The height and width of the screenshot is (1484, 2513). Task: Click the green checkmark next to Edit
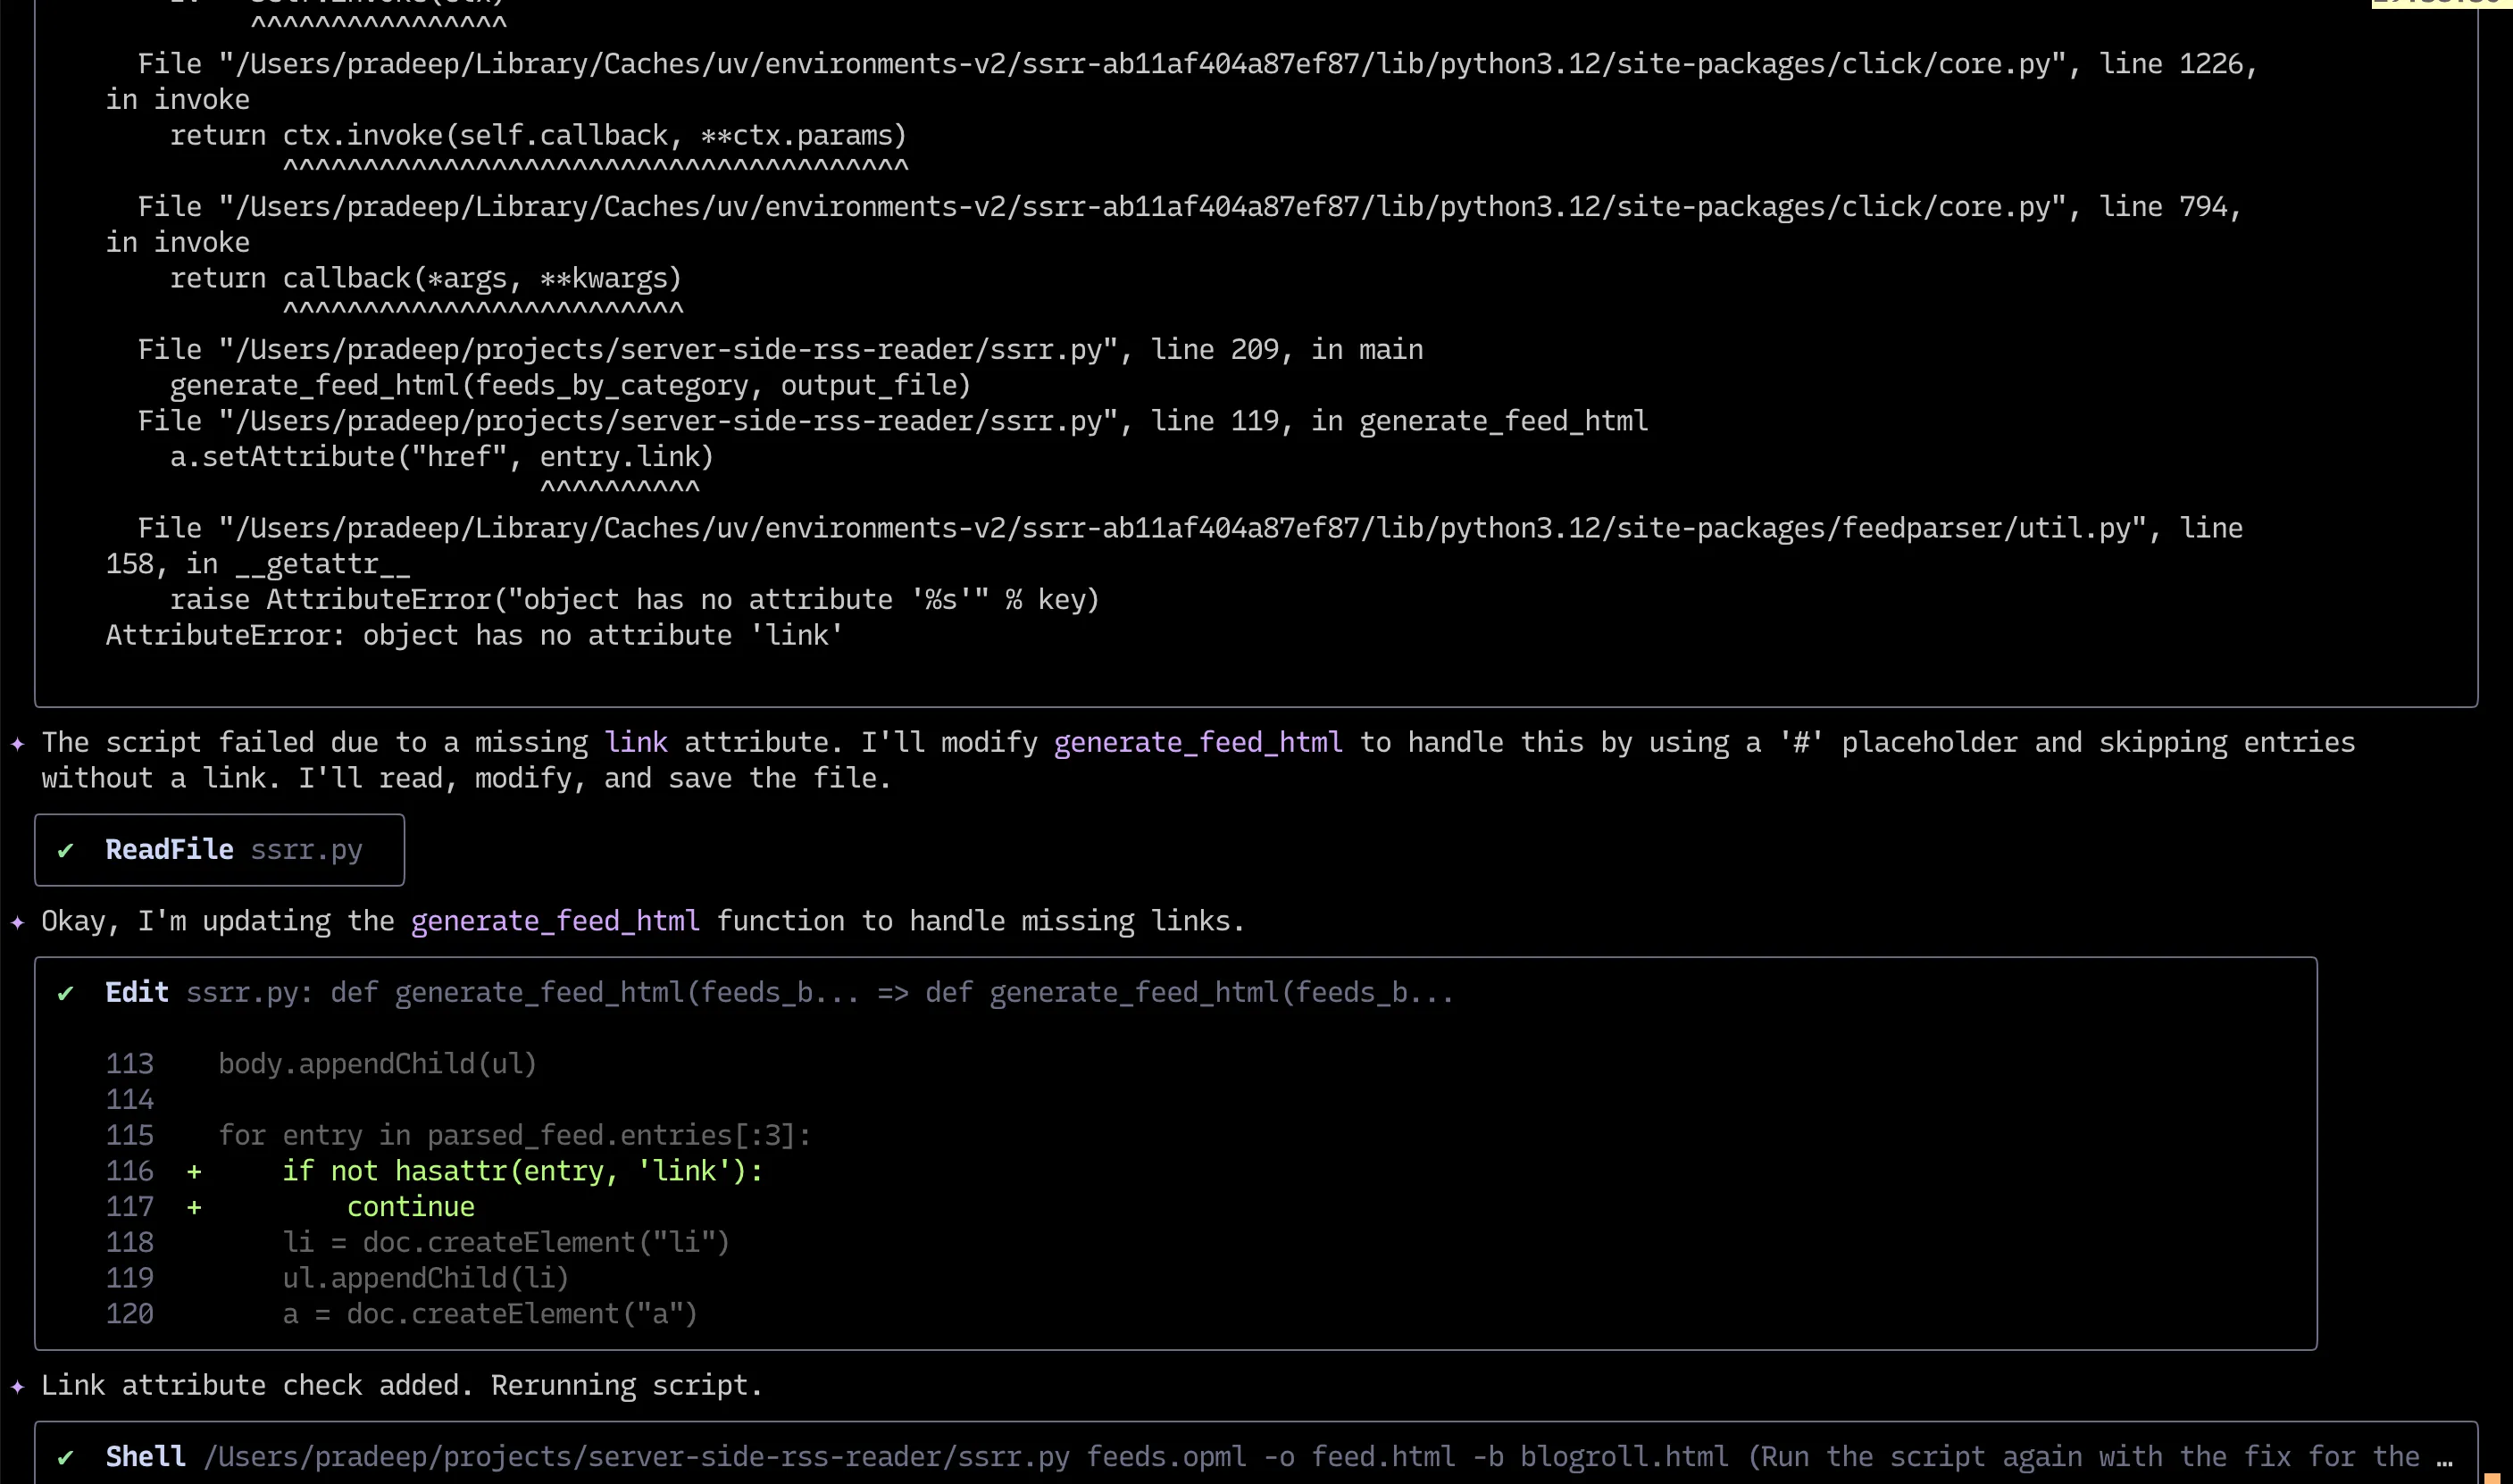coord(66,993)
